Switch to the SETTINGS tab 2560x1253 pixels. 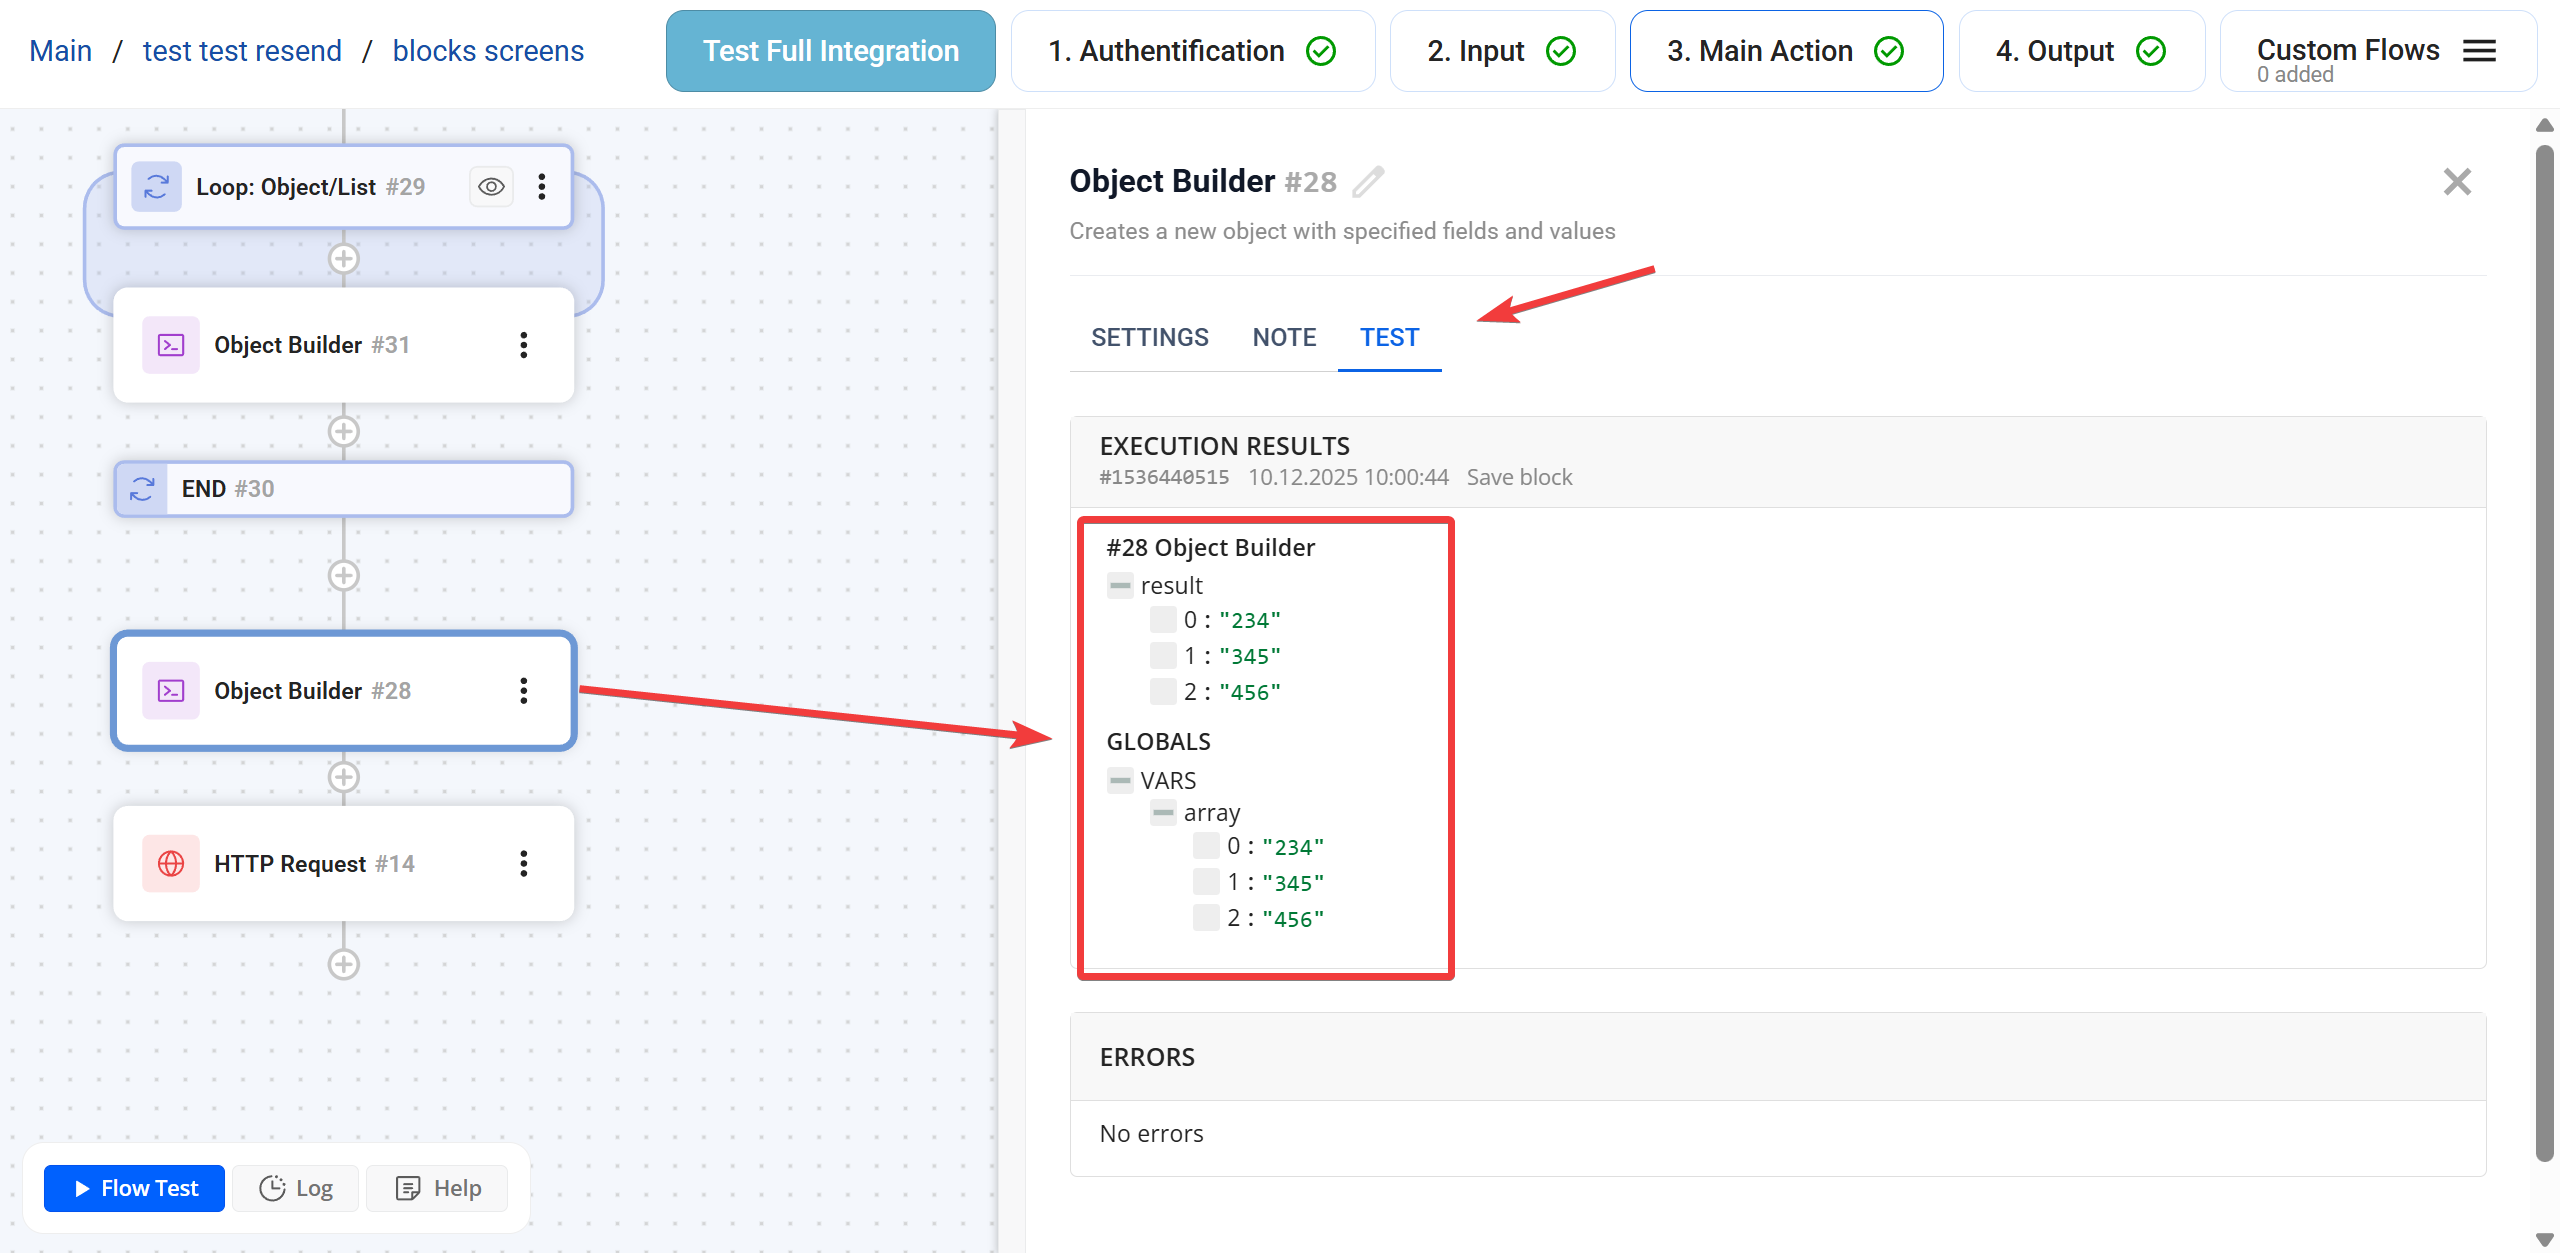(1150, 337)
